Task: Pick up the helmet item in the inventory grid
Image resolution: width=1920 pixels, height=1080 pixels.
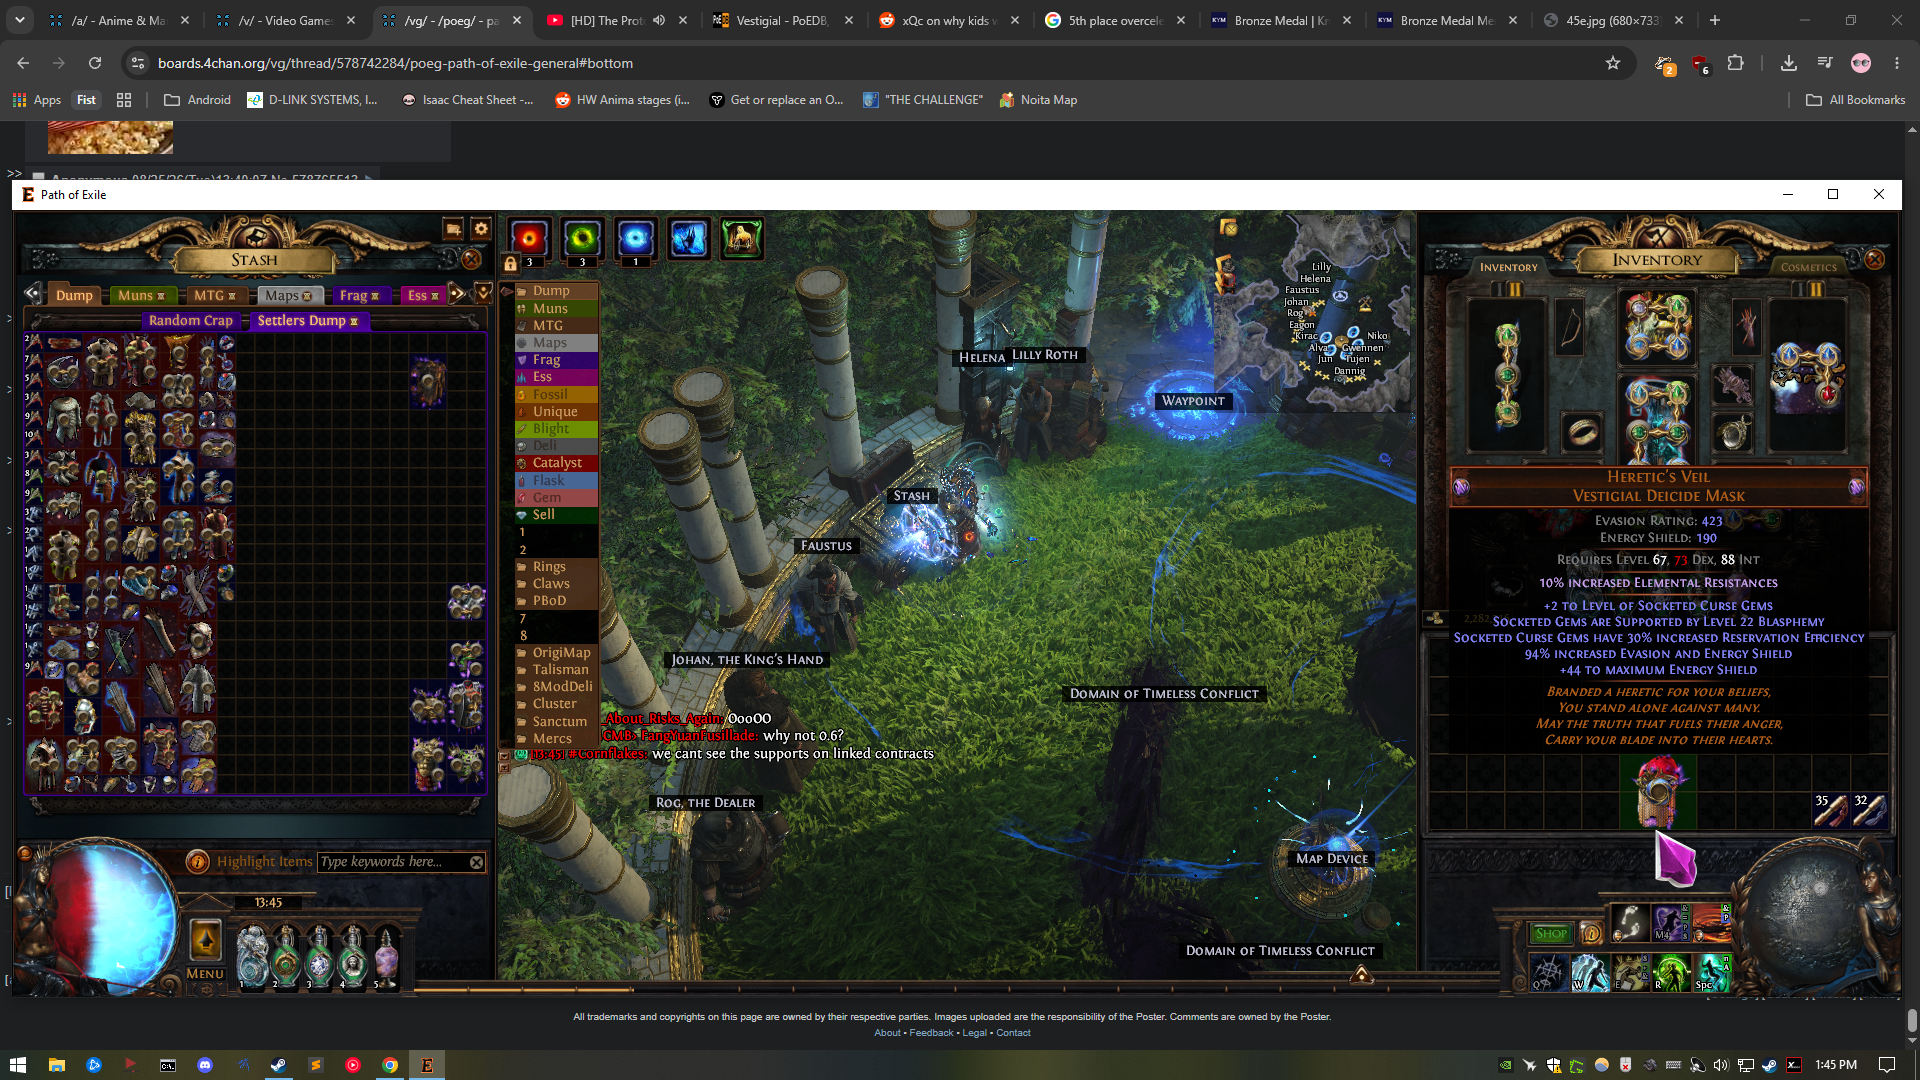Action: pyautogui.click(x=1657, y=792)
